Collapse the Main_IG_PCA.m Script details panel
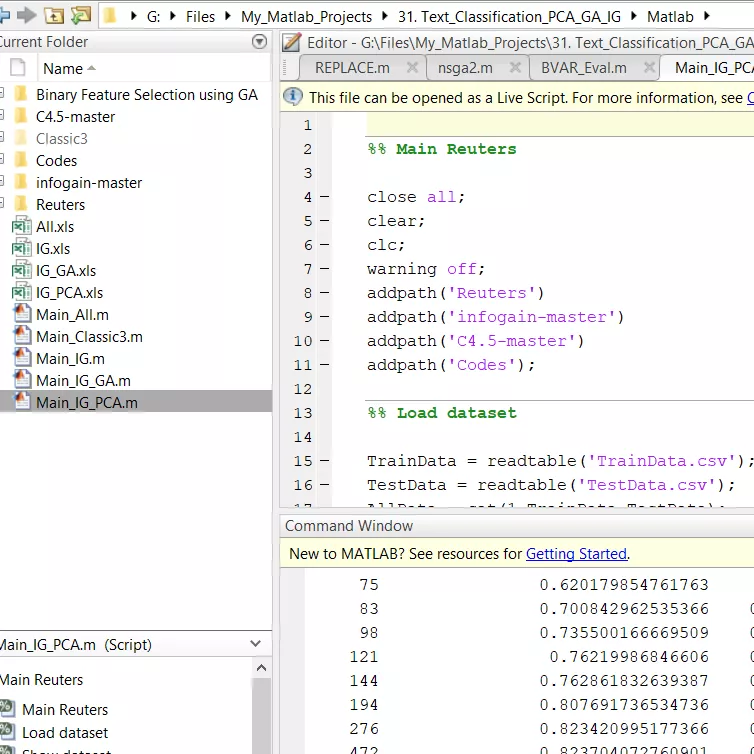Viewport: 754px width, 754px height. click(255, 643)
